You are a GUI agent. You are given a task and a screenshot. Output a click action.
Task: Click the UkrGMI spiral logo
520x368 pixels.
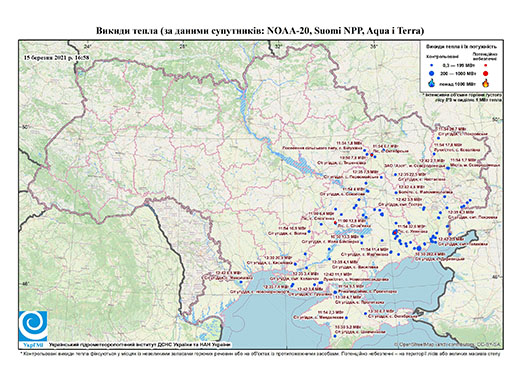[33, 326]
